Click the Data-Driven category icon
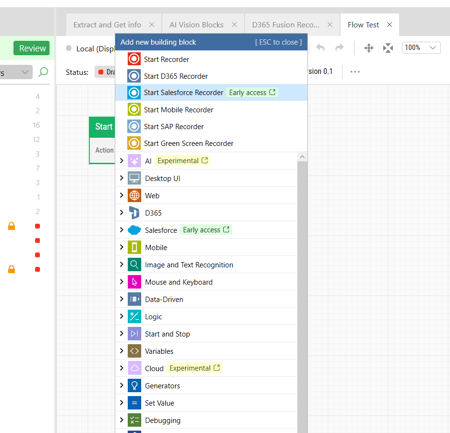 (x=134, y=299)
